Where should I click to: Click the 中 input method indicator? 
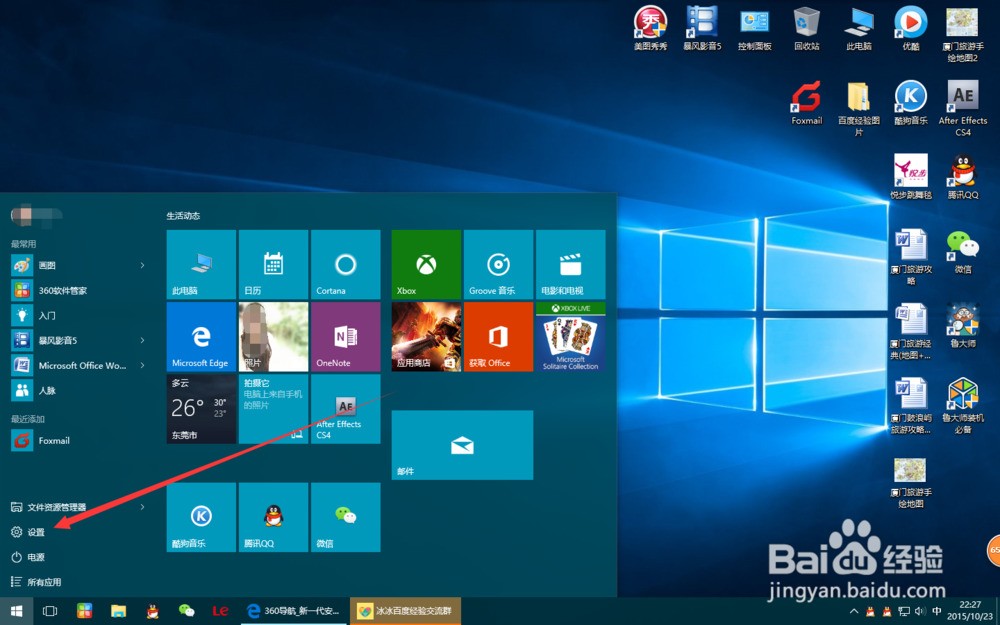click(x=937, y=612)
